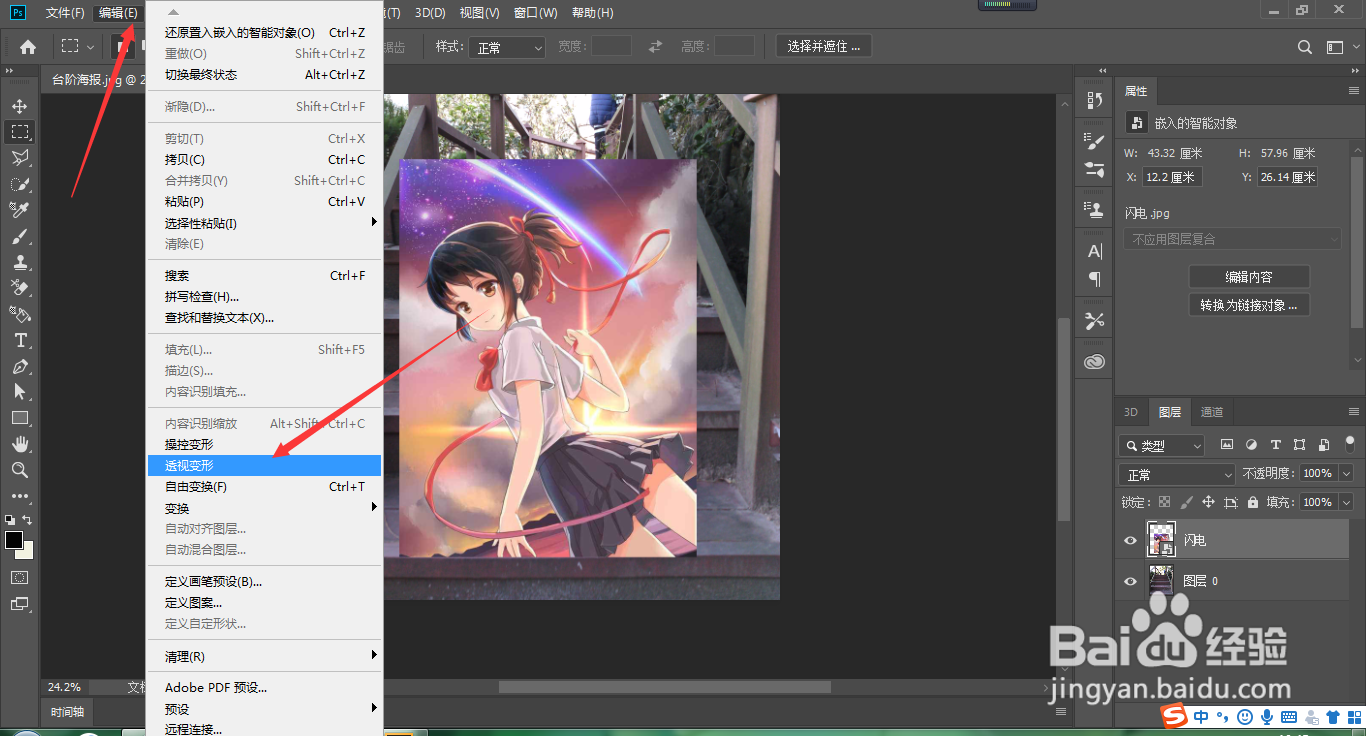
Task: Hide the 闪电 layer via eye icon
Action: pos(1130,540)
